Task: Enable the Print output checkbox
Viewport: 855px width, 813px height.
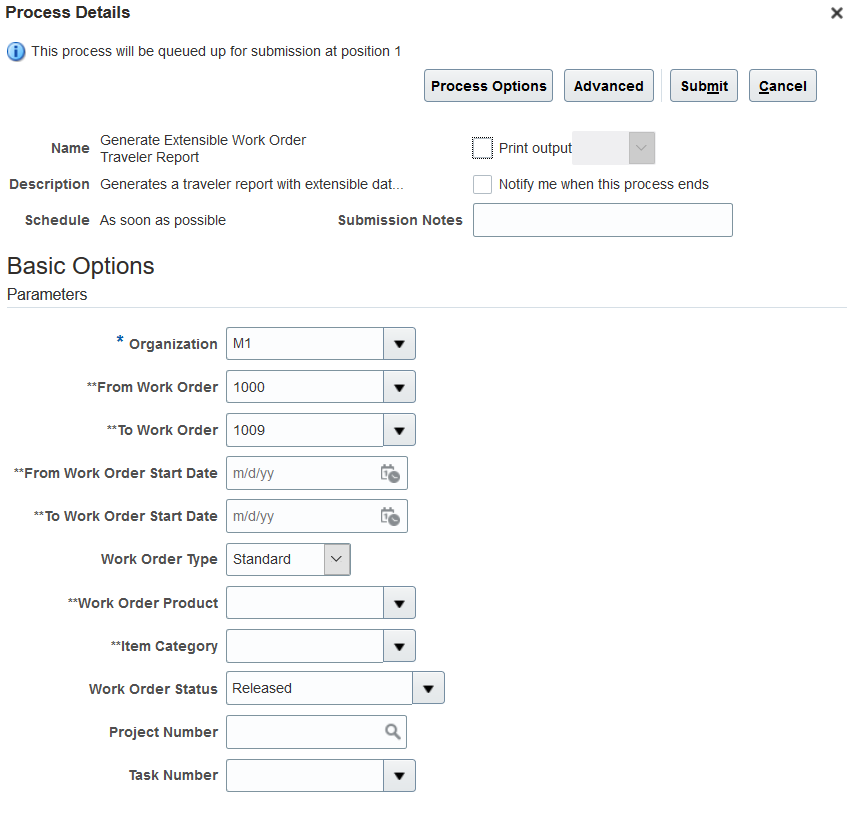Action: 483,148
